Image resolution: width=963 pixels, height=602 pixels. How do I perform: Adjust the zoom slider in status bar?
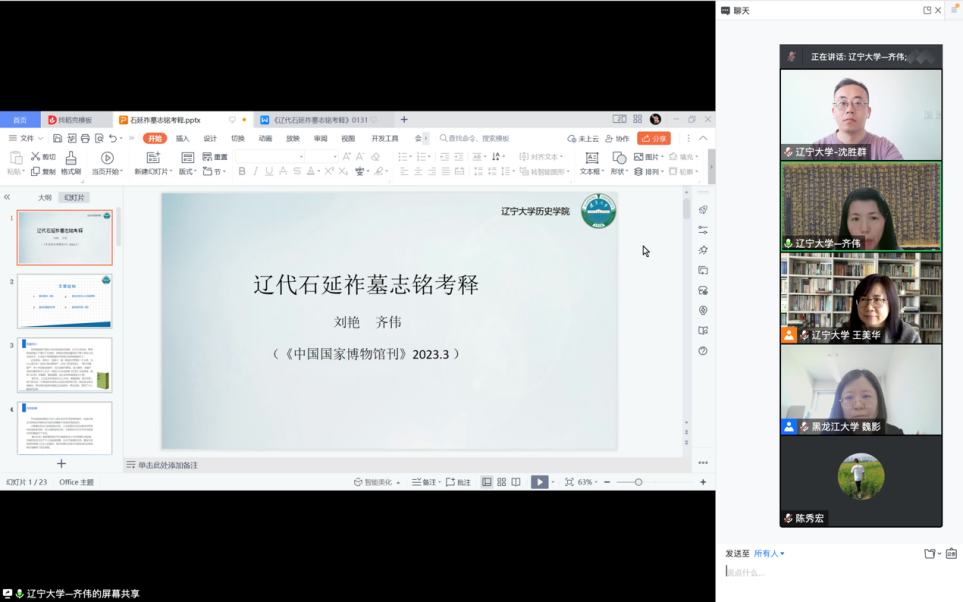(x=639, y=482)
